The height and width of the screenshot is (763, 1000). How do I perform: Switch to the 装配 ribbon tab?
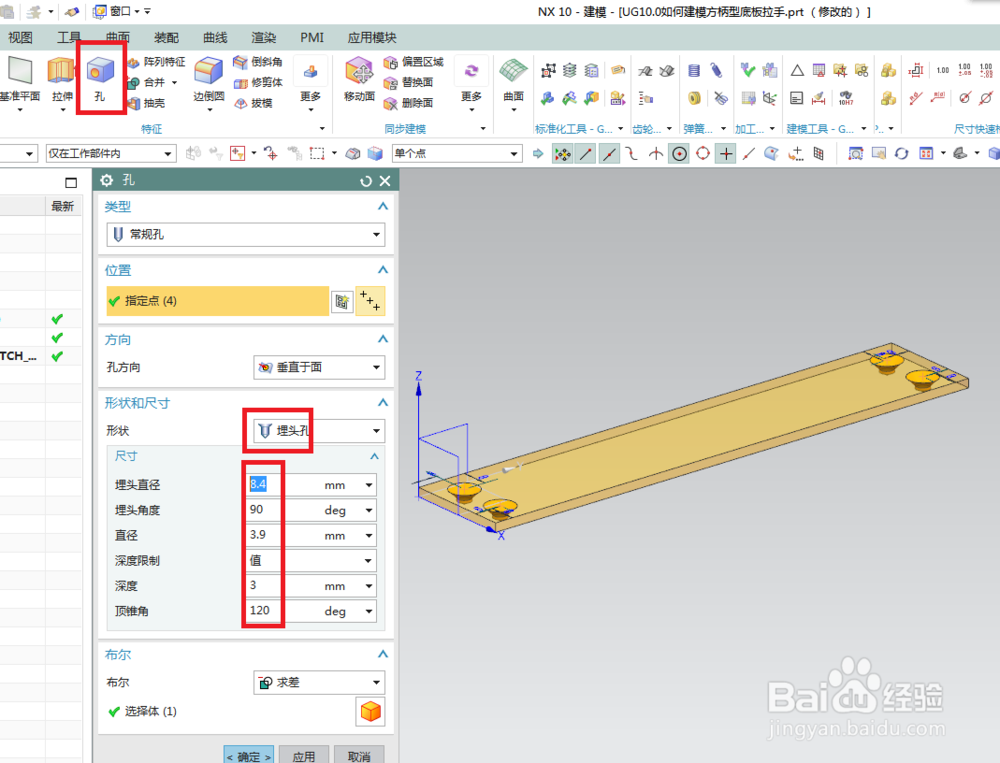tap(164, 37)
